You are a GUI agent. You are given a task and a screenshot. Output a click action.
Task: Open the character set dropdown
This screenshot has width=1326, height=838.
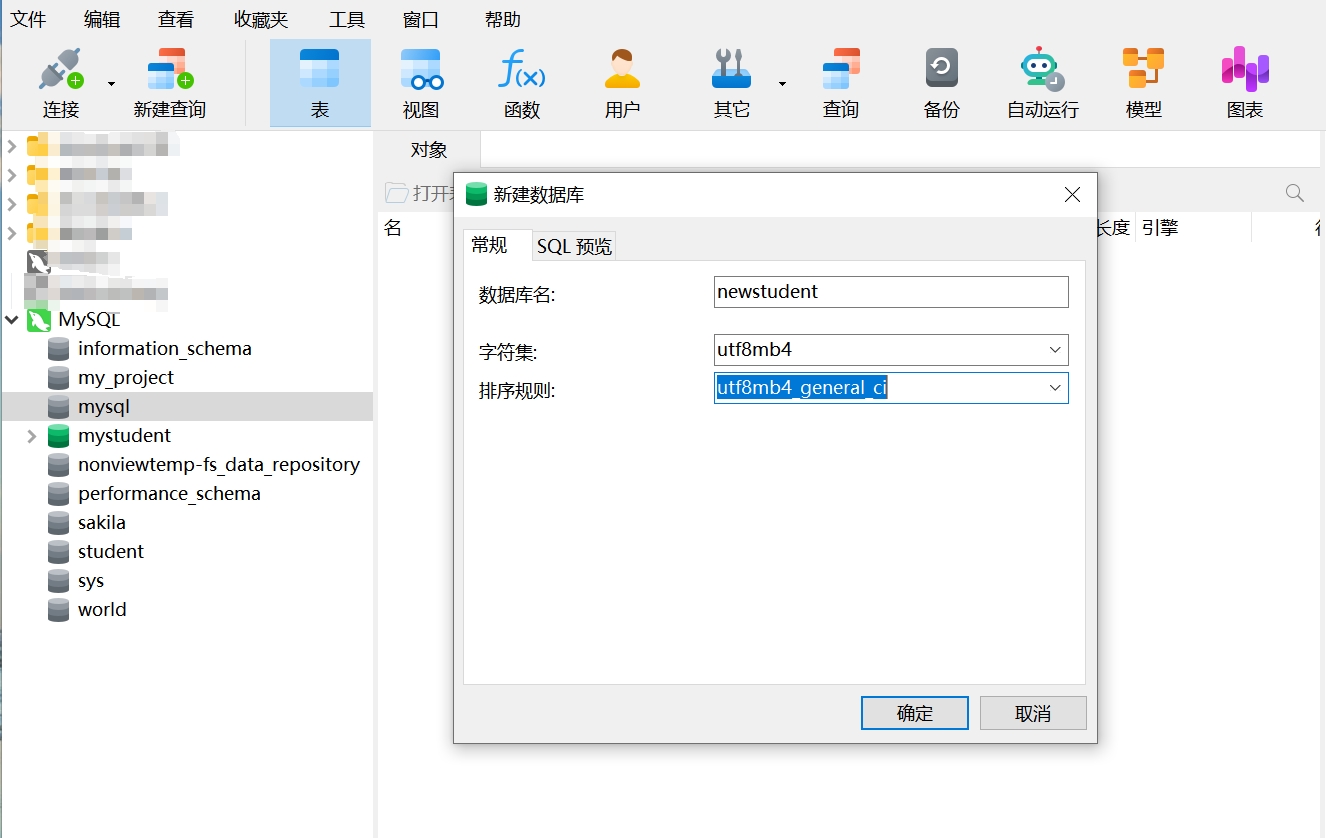point(1055,350)
